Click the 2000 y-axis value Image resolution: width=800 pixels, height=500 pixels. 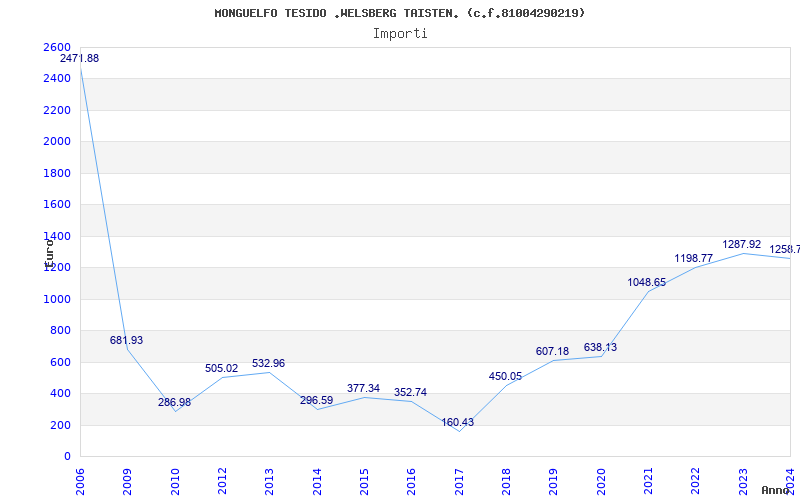point(57,141)
